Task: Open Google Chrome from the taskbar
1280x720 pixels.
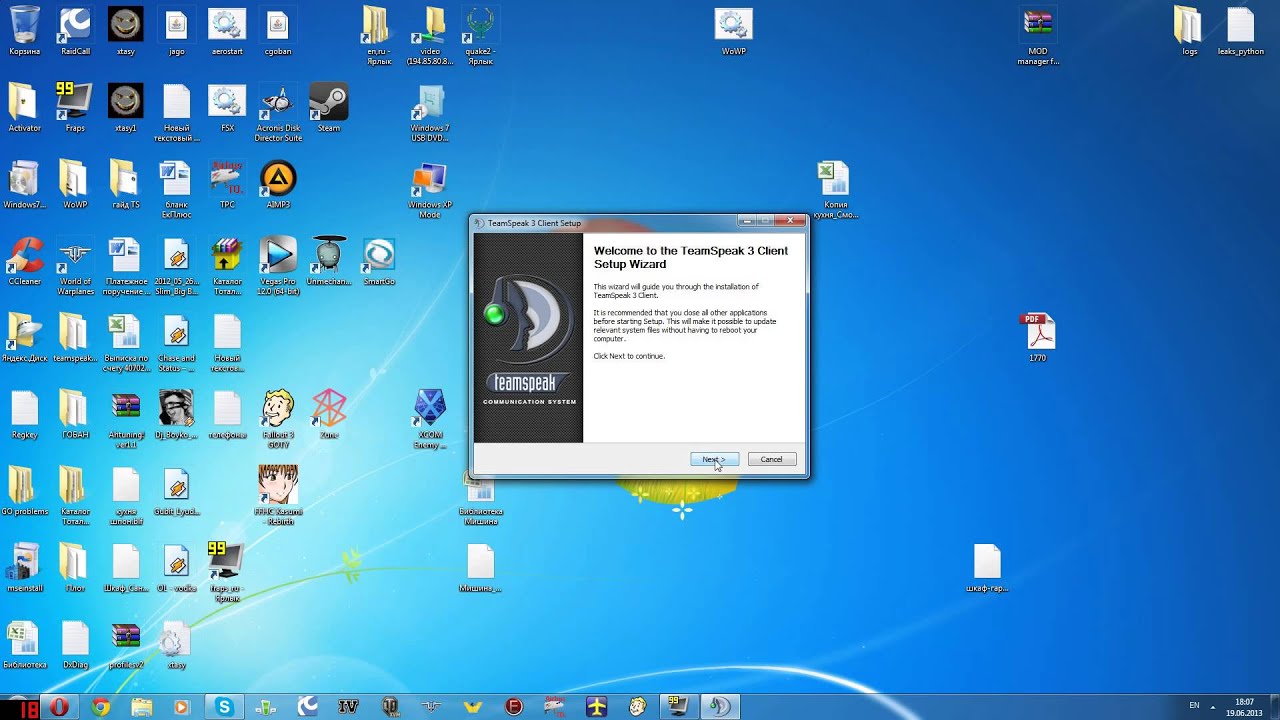Action: 100,707
